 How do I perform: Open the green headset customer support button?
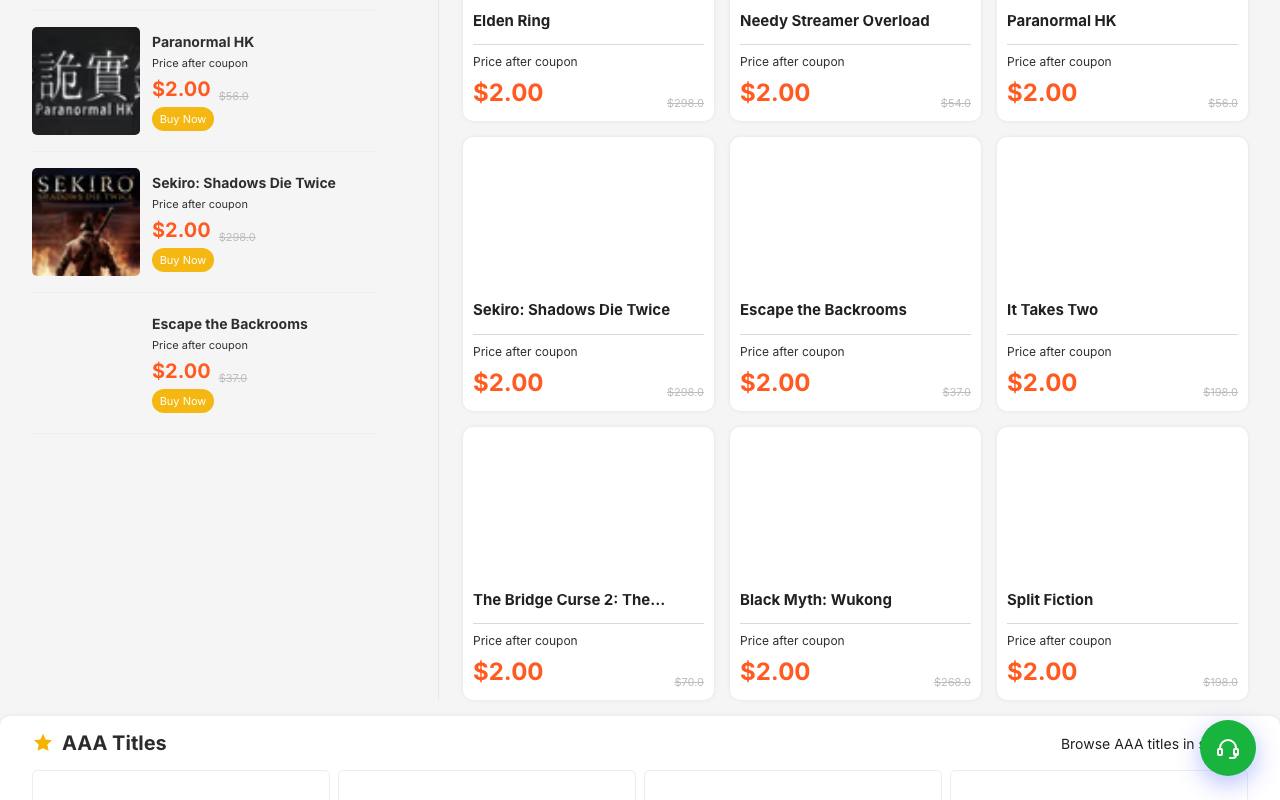(1228, 748)
